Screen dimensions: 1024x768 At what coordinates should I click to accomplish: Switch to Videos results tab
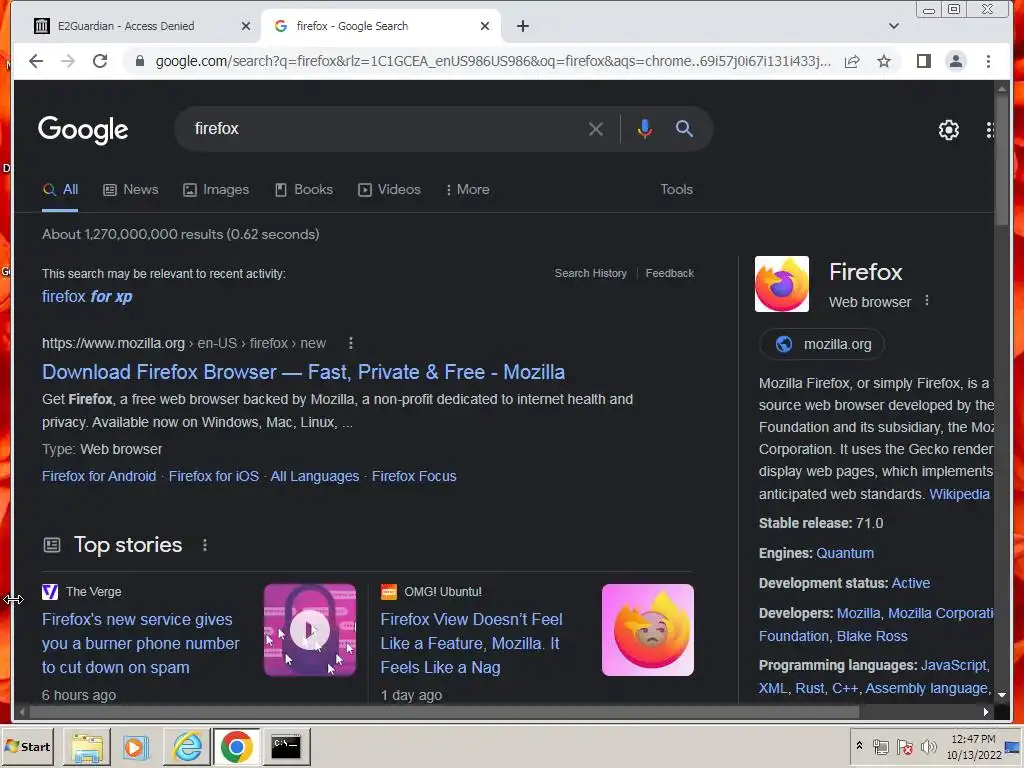(389, 189)
